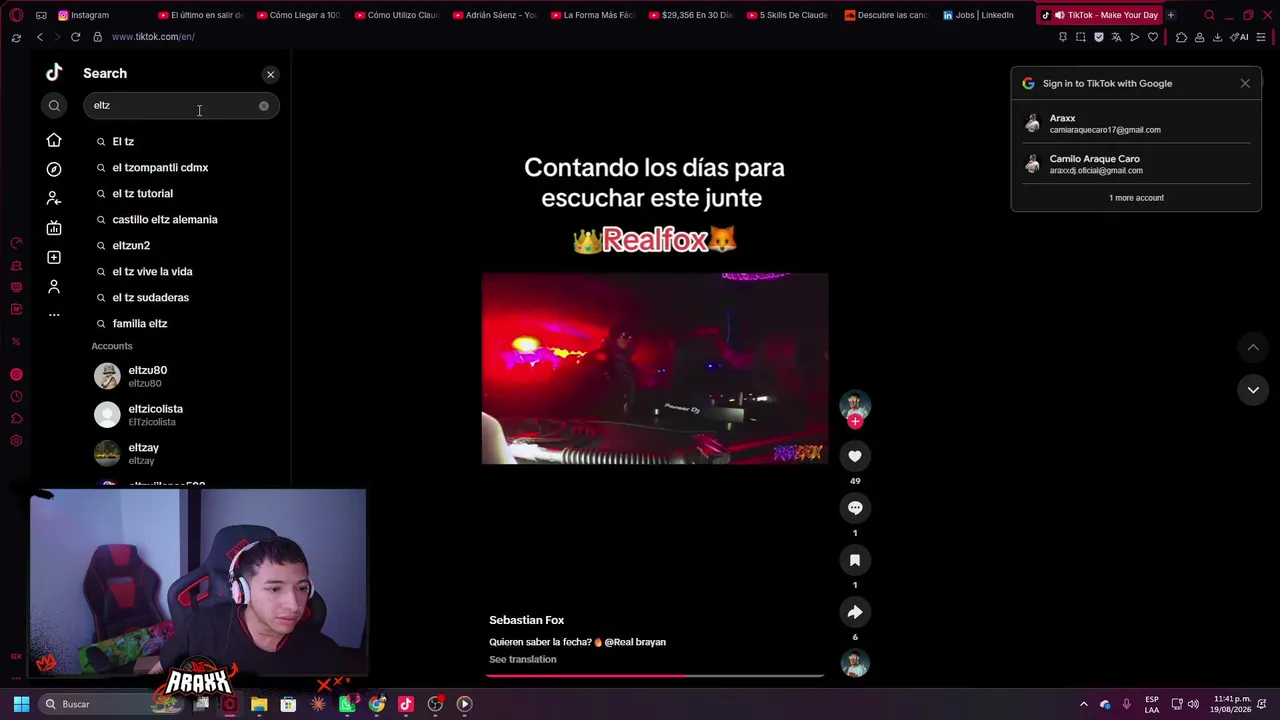The image size is (1280, 720).
Task: Switch to the '5 Skills De Claude' tab
Action: [x=789, y=15]
